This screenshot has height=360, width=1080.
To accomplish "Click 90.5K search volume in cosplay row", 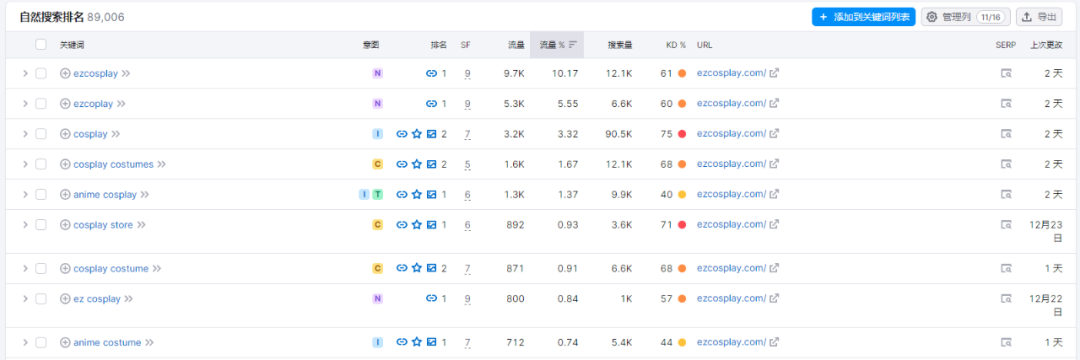I will [618, 134].
